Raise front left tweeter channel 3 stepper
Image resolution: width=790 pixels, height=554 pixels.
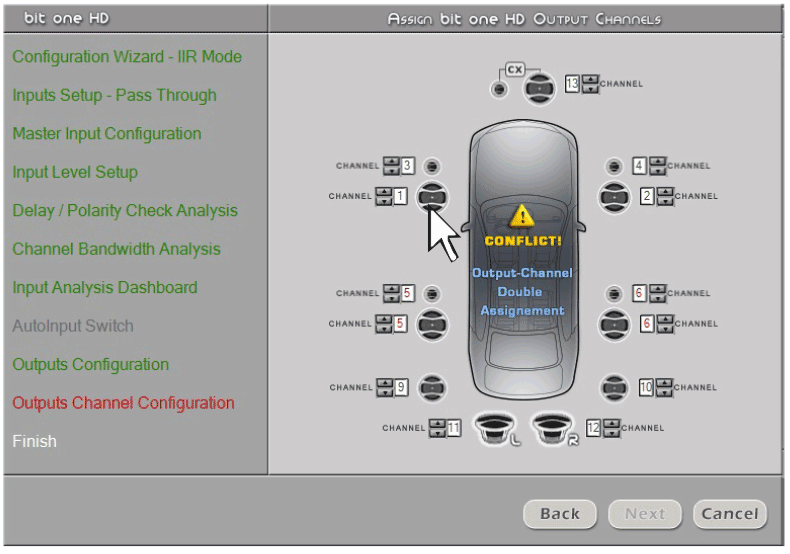391,161
